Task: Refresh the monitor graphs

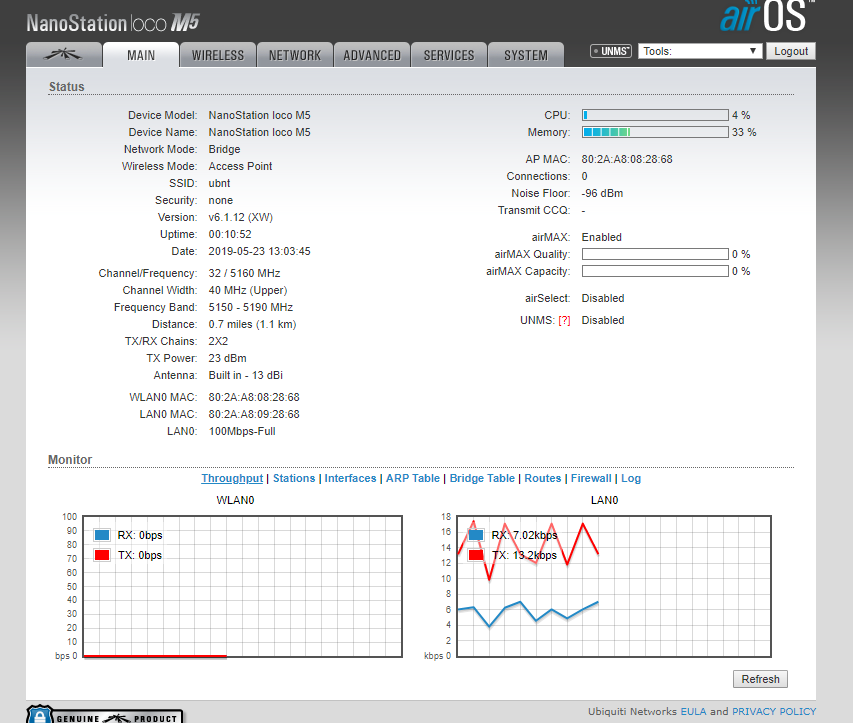Action: pos(760,679)
